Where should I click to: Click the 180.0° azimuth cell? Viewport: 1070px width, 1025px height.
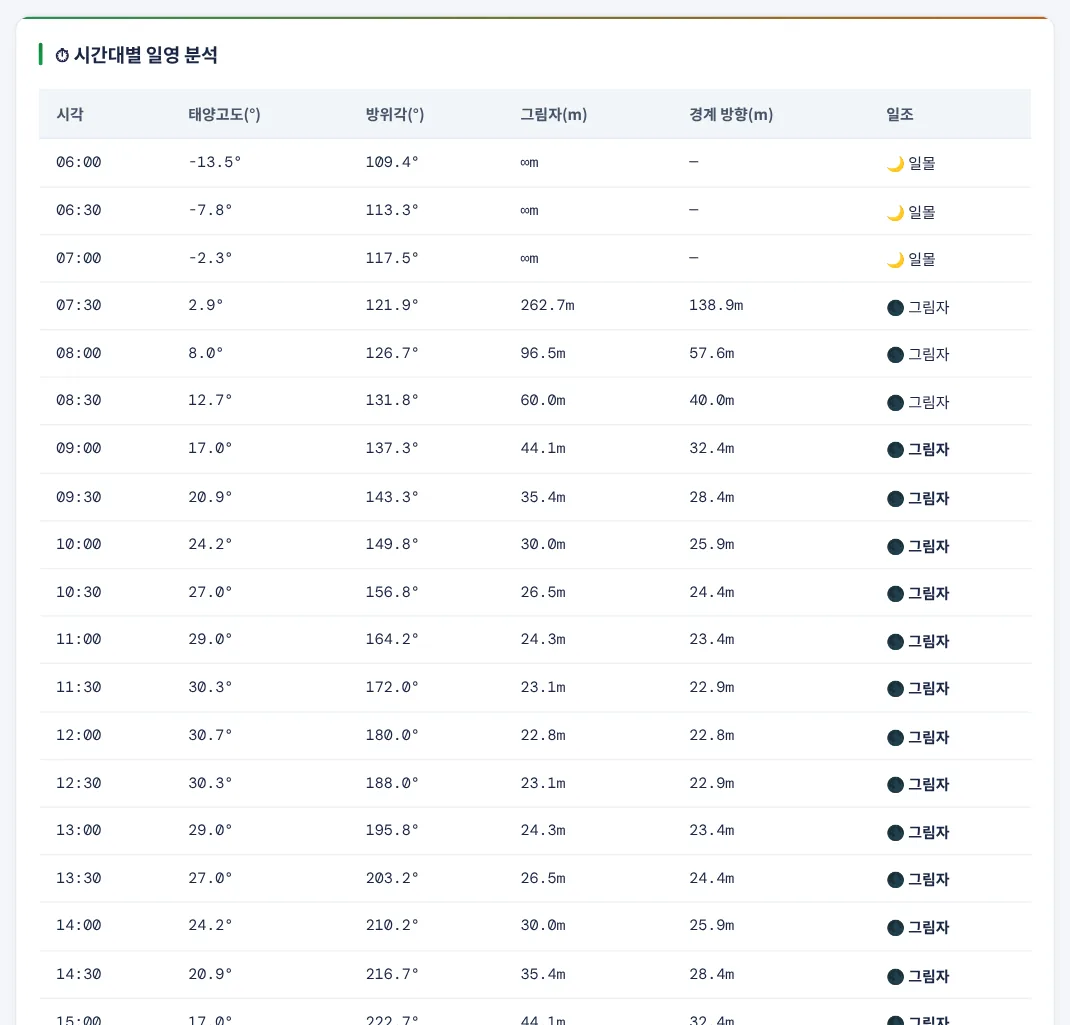point(392,735)
